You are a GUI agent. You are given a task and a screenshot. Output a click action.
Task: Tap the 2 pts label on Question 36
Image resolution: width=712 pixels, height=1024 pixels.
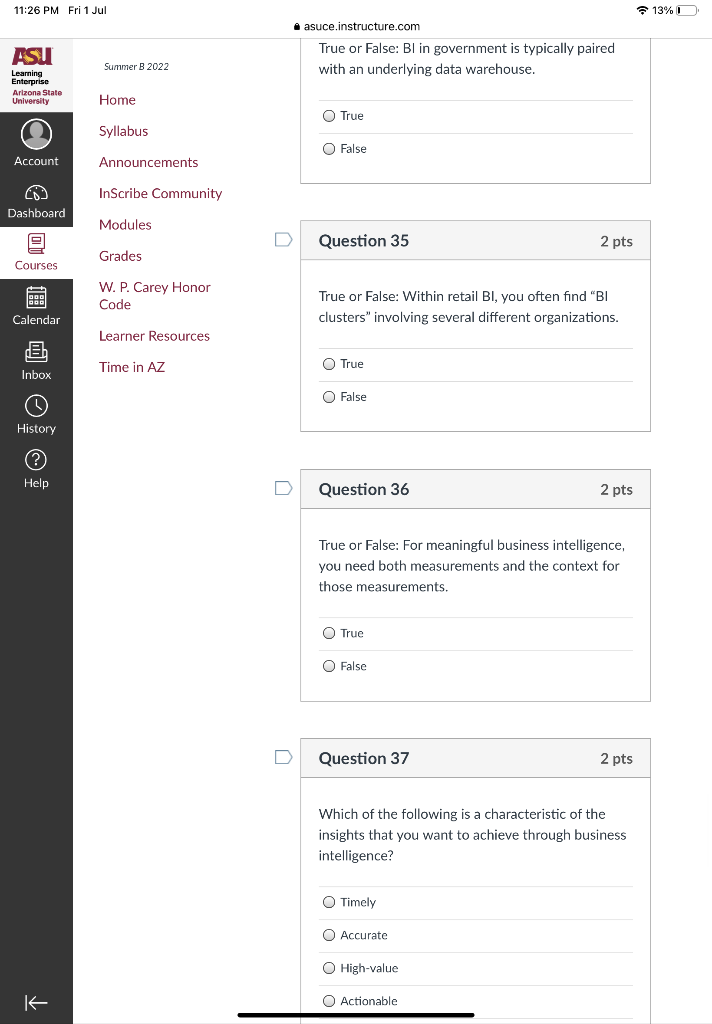pos(617,489)
